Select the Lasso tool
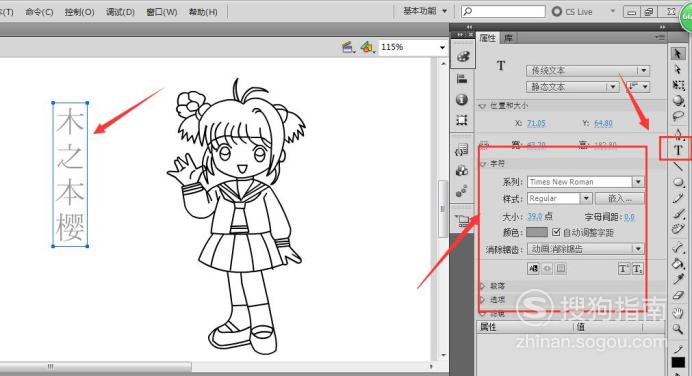This screenshot has height=376, width=692. (678, 116)
